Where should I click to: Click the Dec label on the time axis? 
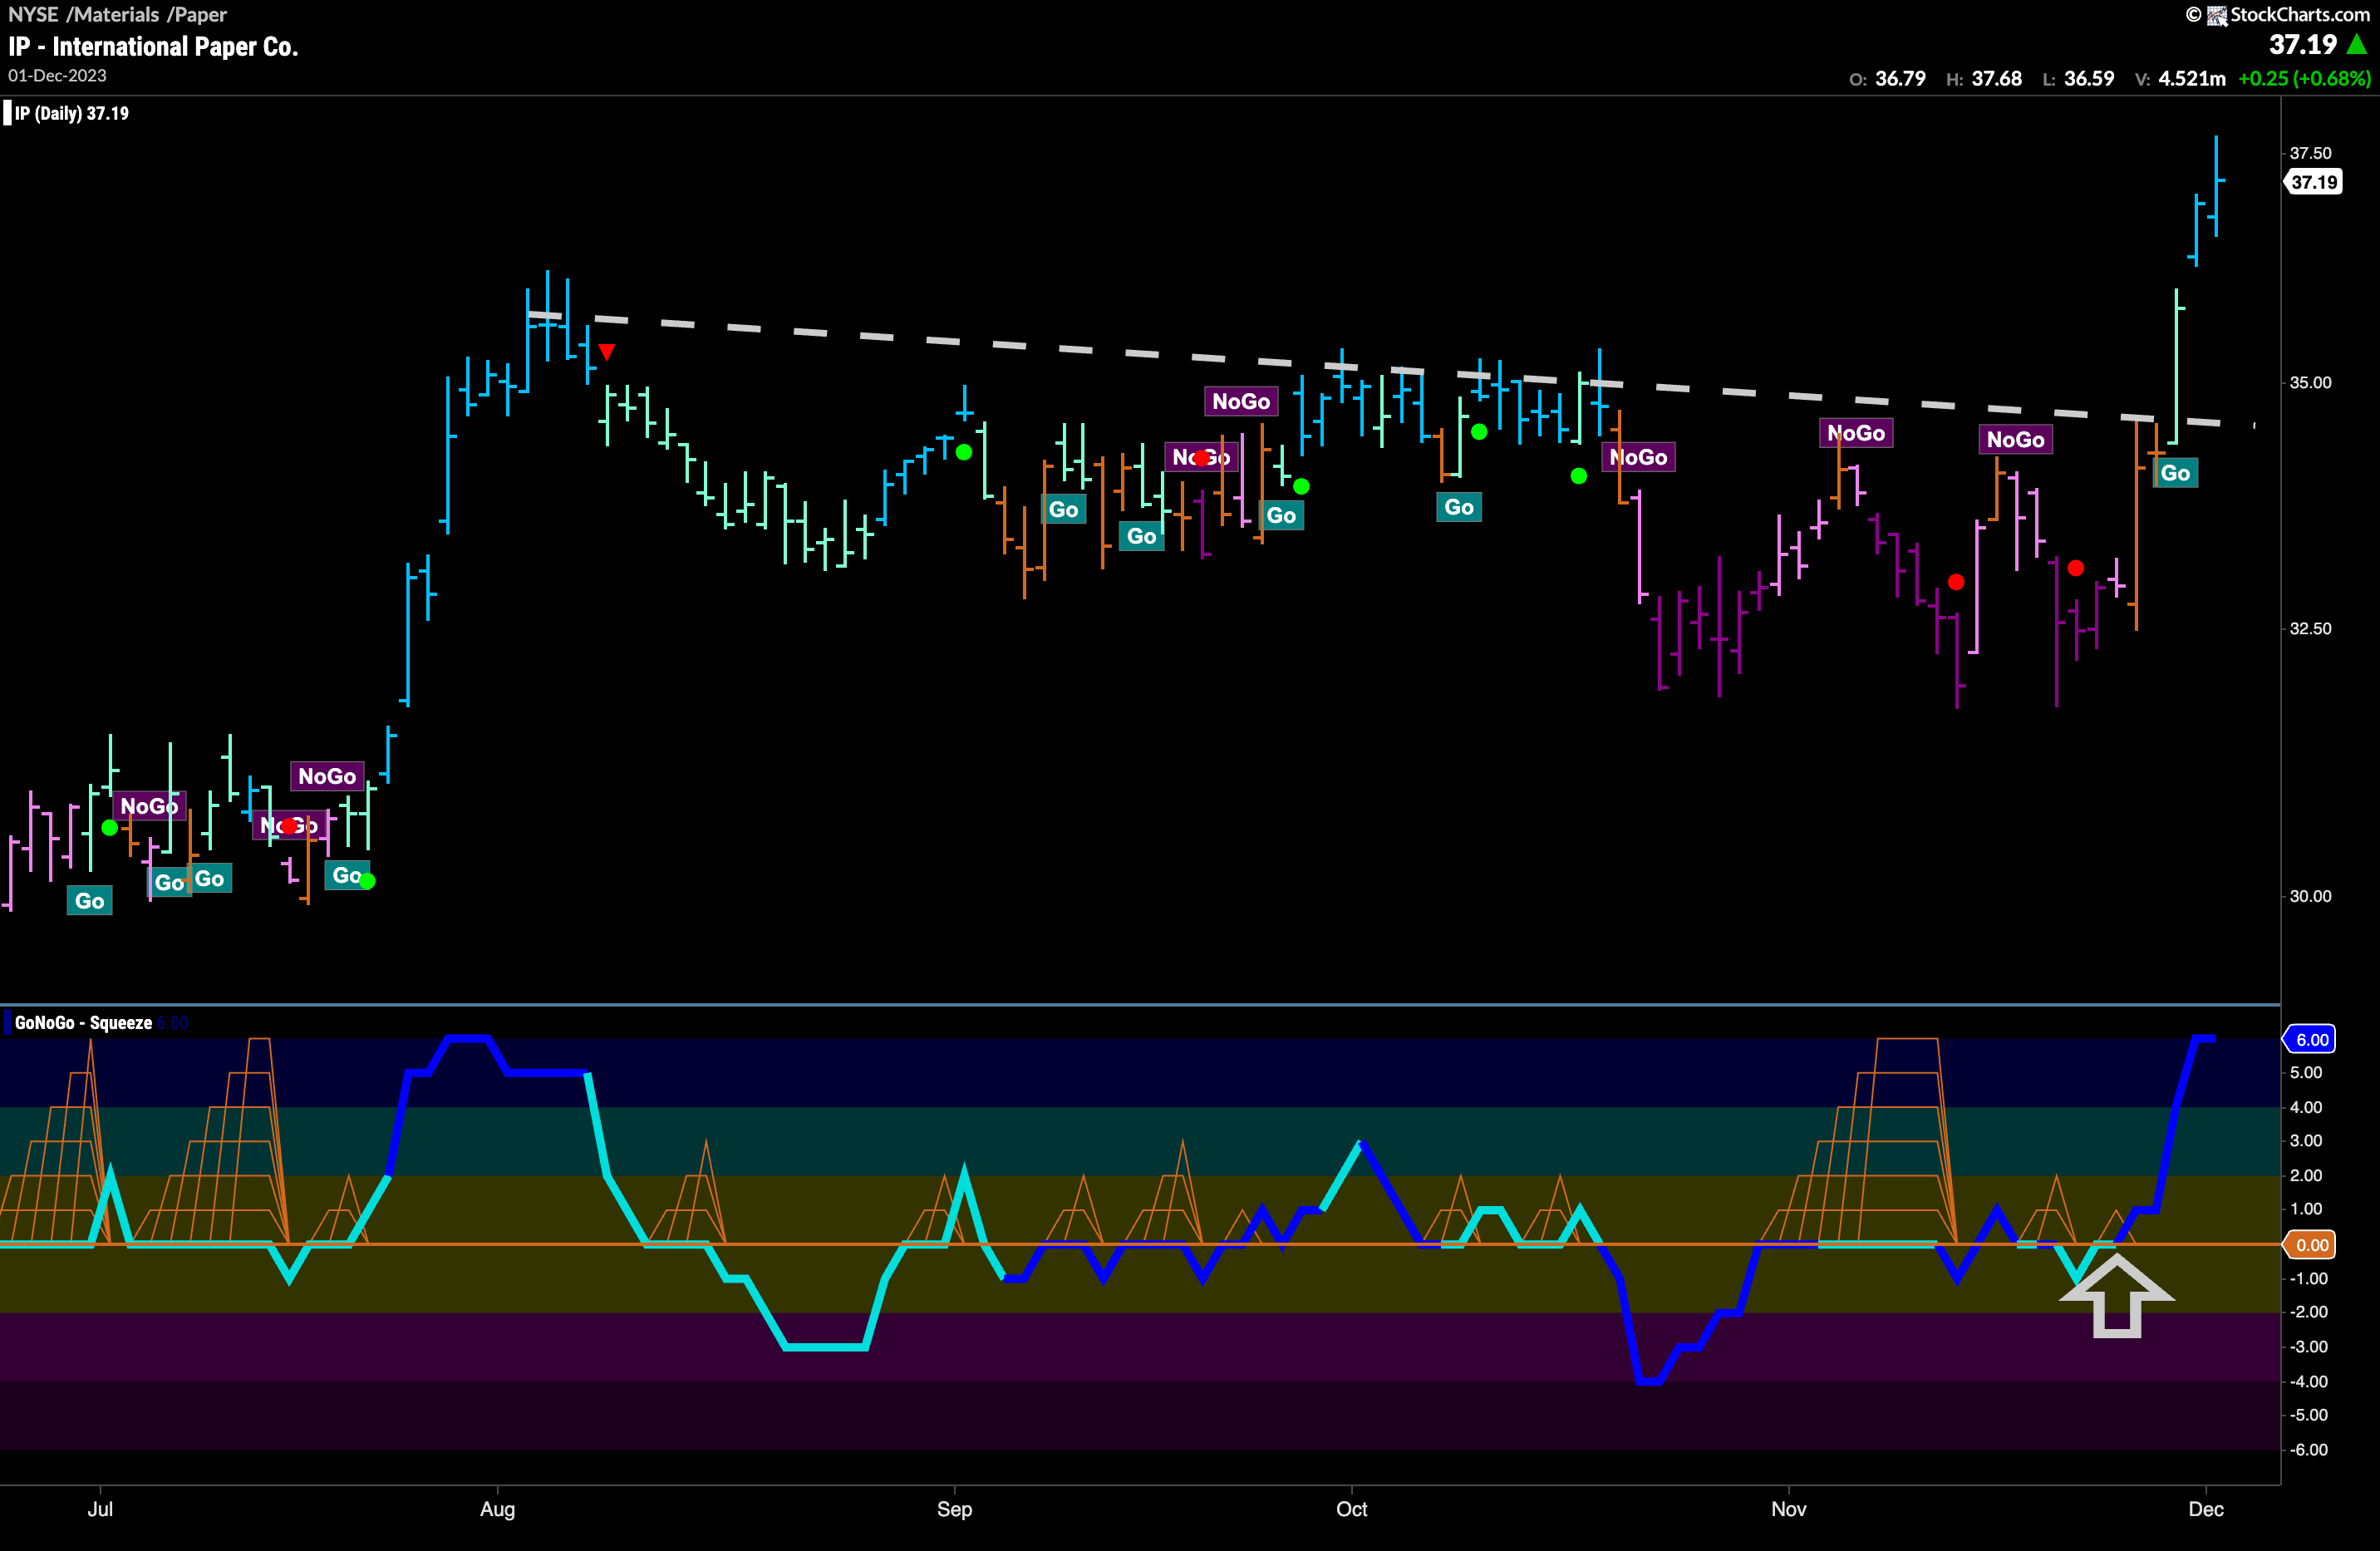pos(2205,1510)
